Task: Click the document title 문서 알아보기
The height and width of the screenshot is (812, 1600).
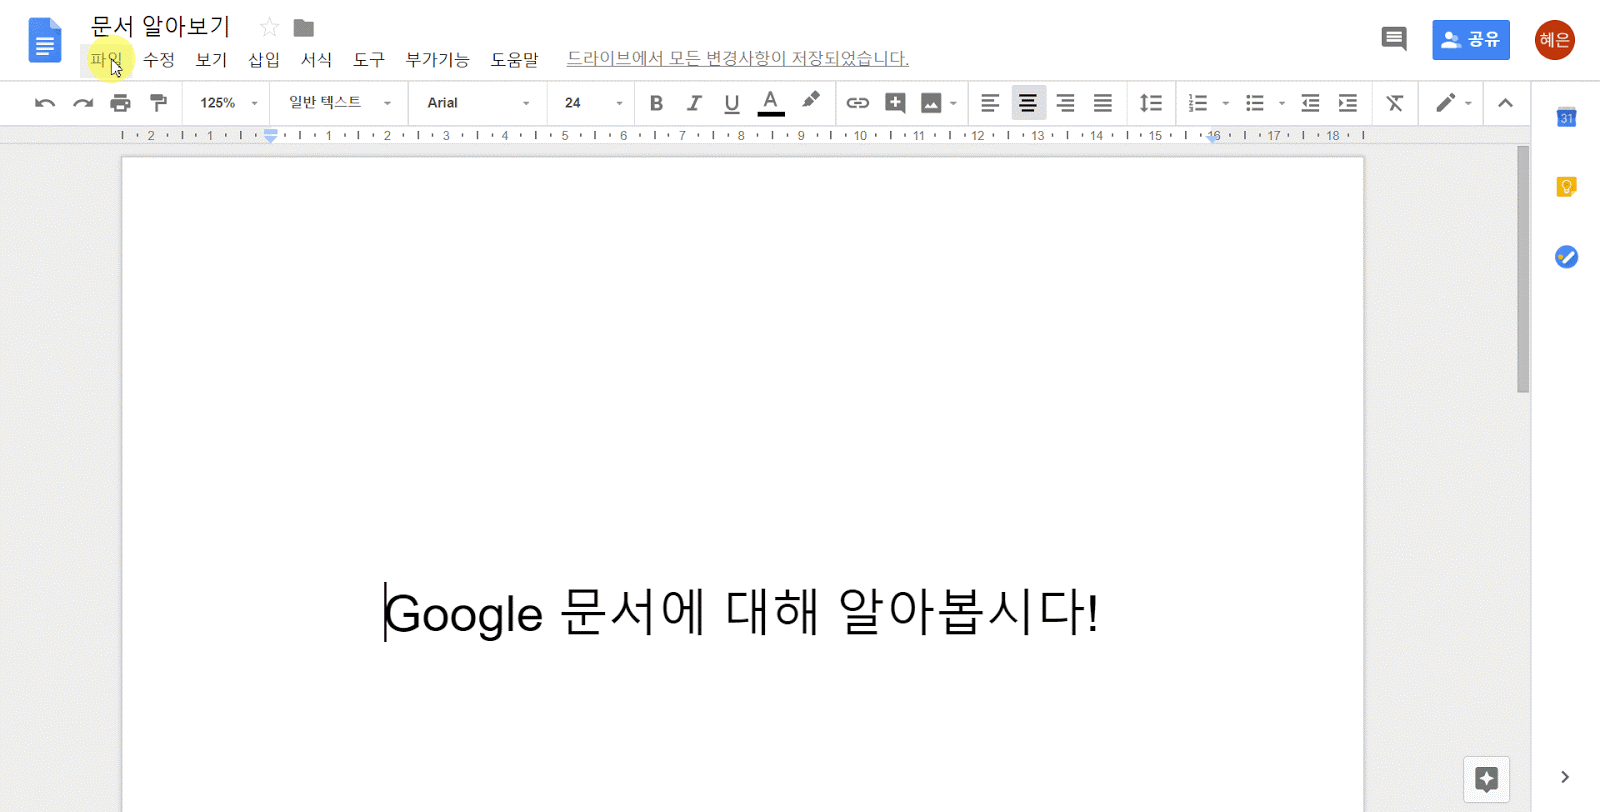Action: [x=161, y=26]
